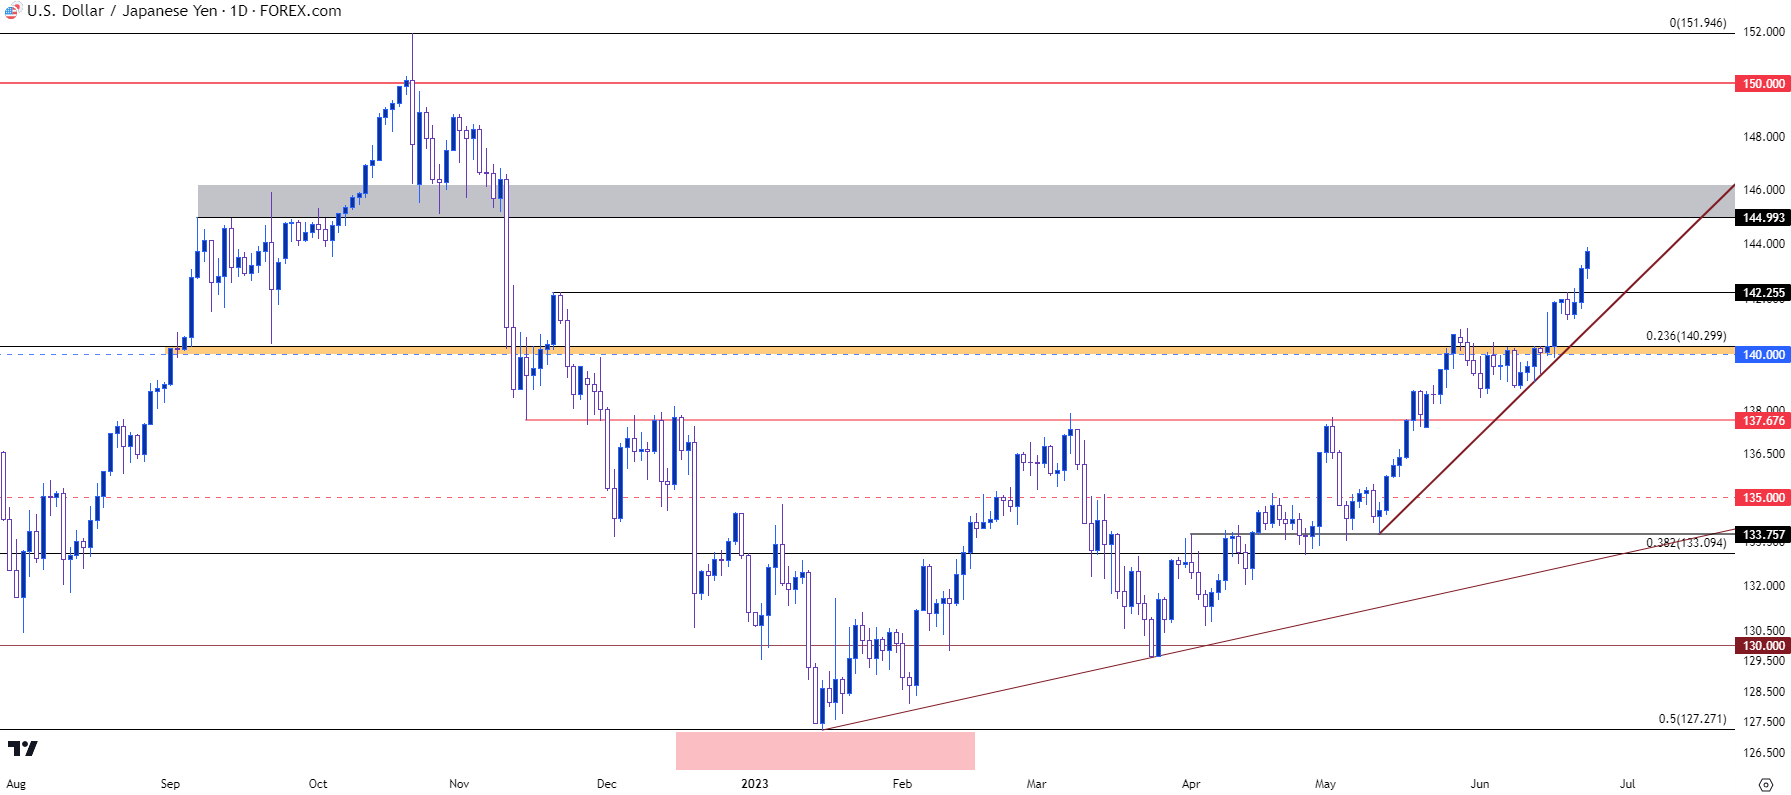Viewport: 1791px width, 795px height.
Task: Click the 128.500 price scale value
Action: pyautogui.click(x=1764, y=692)
